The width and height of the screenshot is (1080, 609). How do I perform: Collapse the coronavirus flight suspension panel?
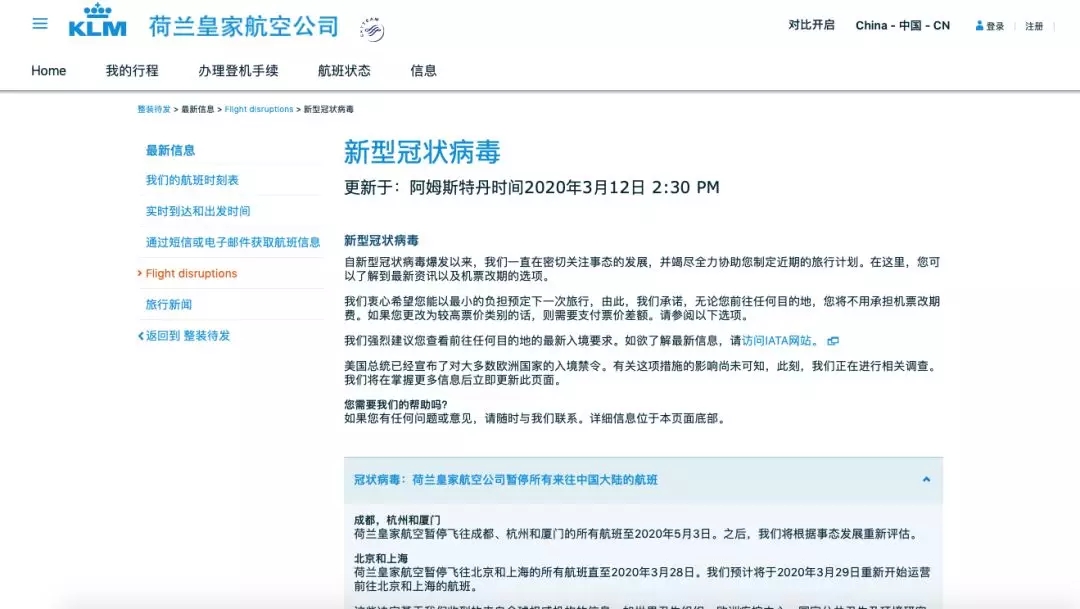coord(926,479)
